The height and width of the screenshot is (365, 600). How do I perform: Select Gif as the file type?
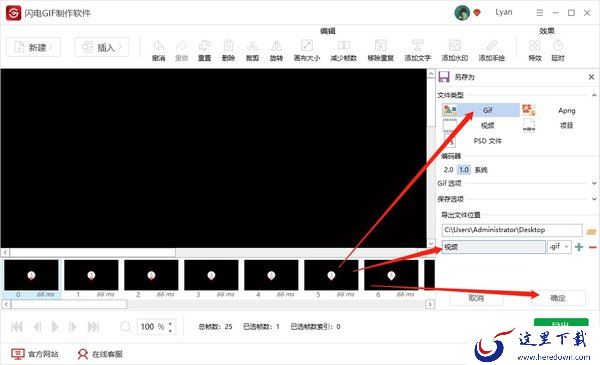pyautogui.click(x=481, y=110)
